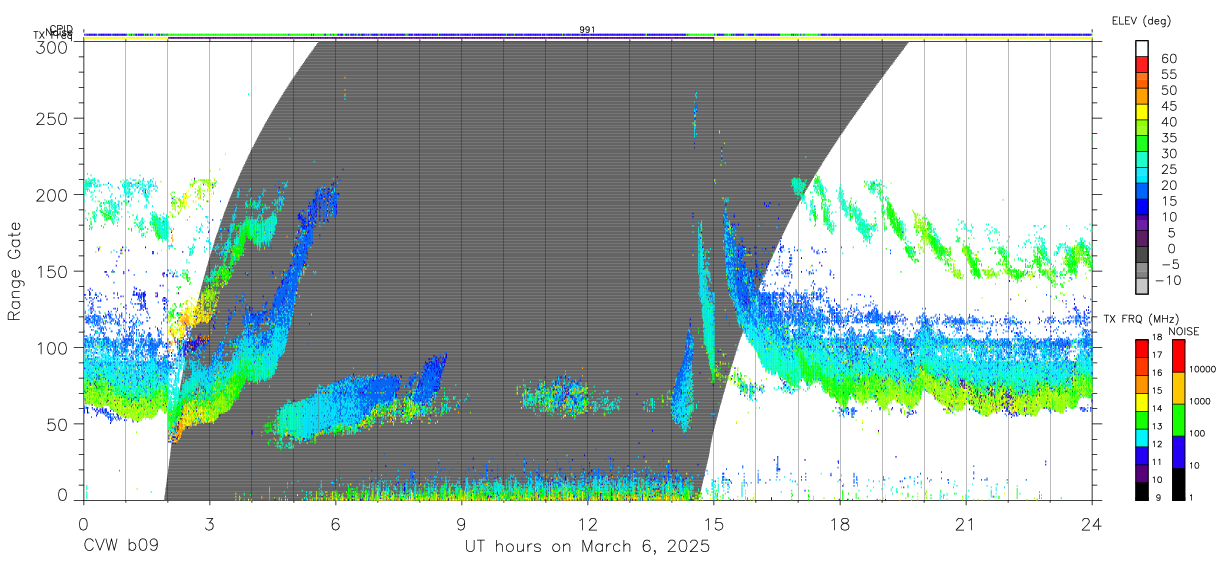Click the 150 tick on Range Gate axis

52,271
